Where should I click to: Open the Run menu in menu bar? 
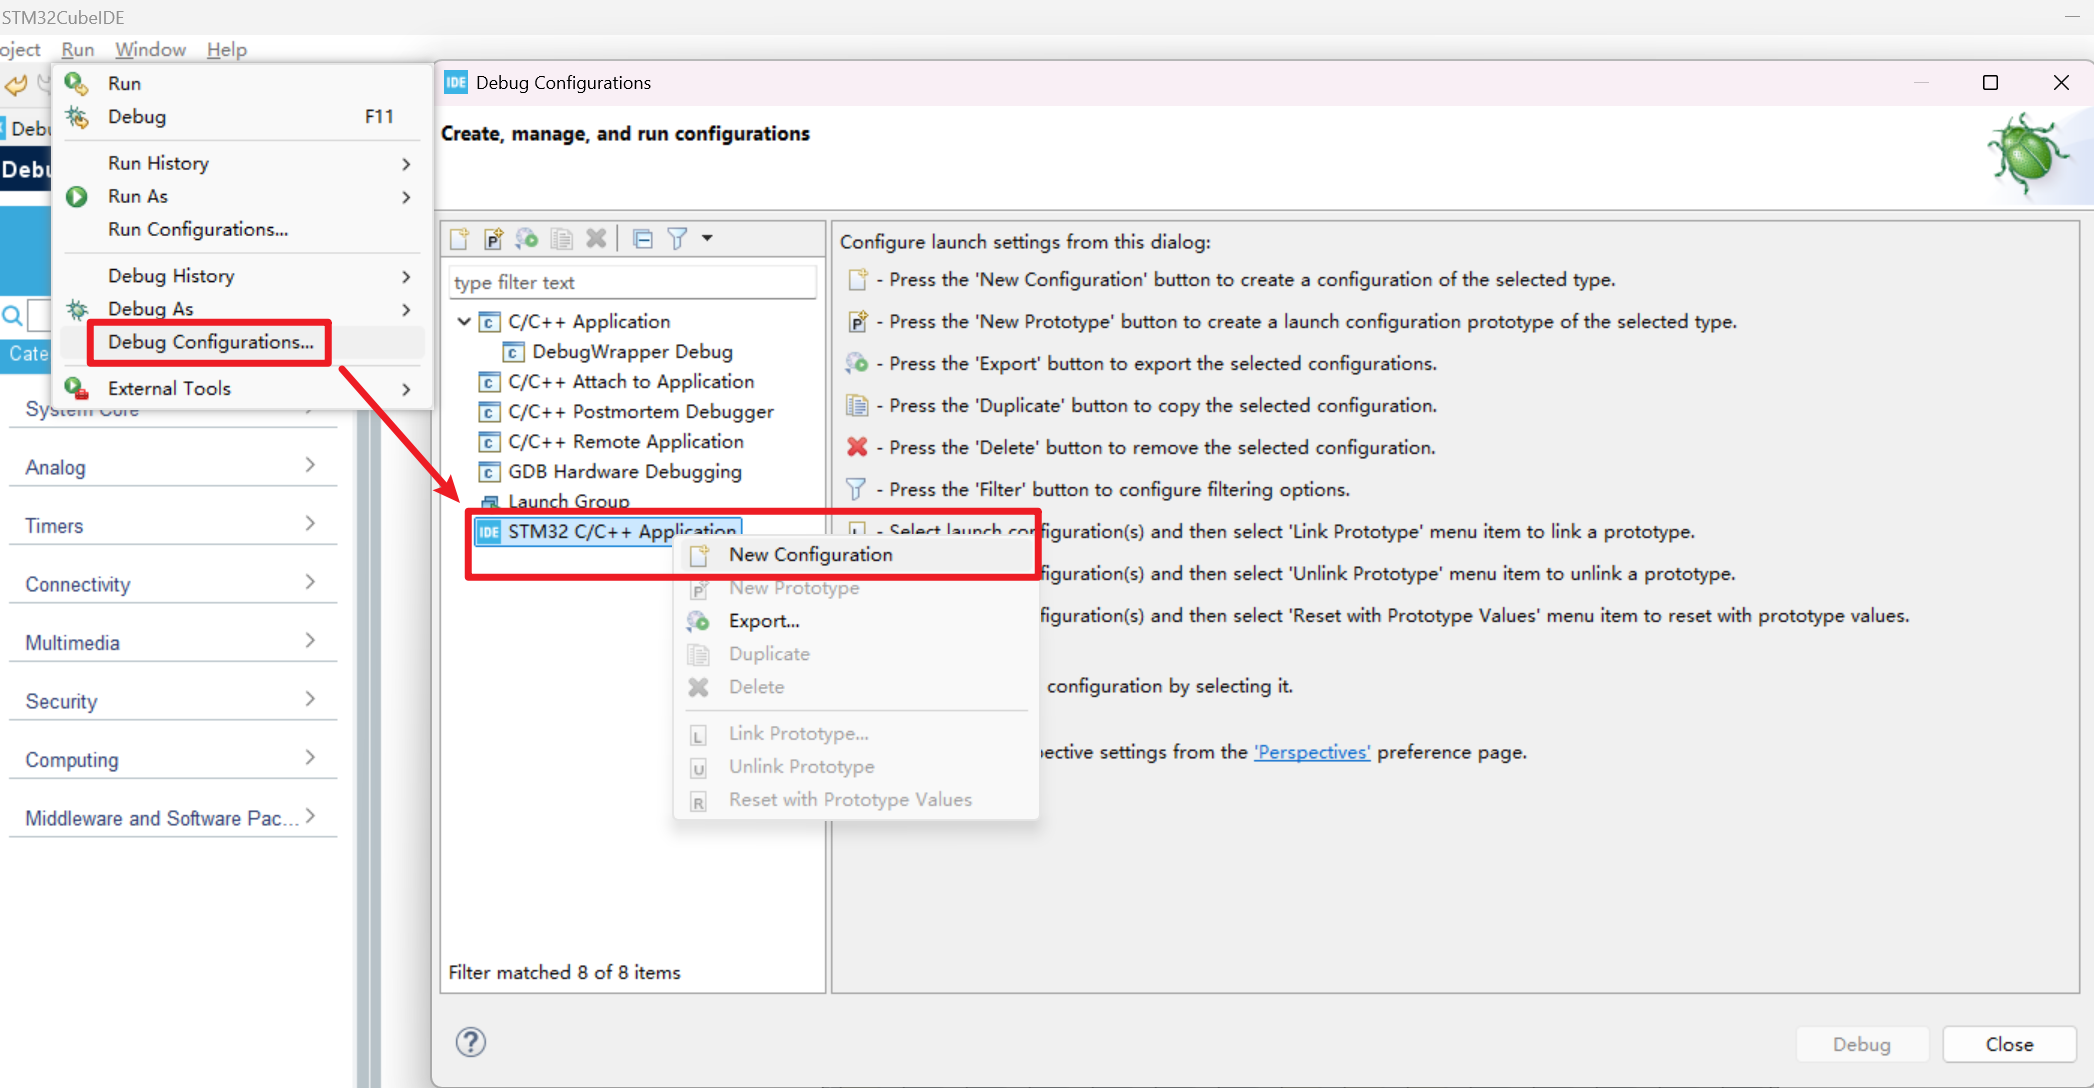(77, 49)
